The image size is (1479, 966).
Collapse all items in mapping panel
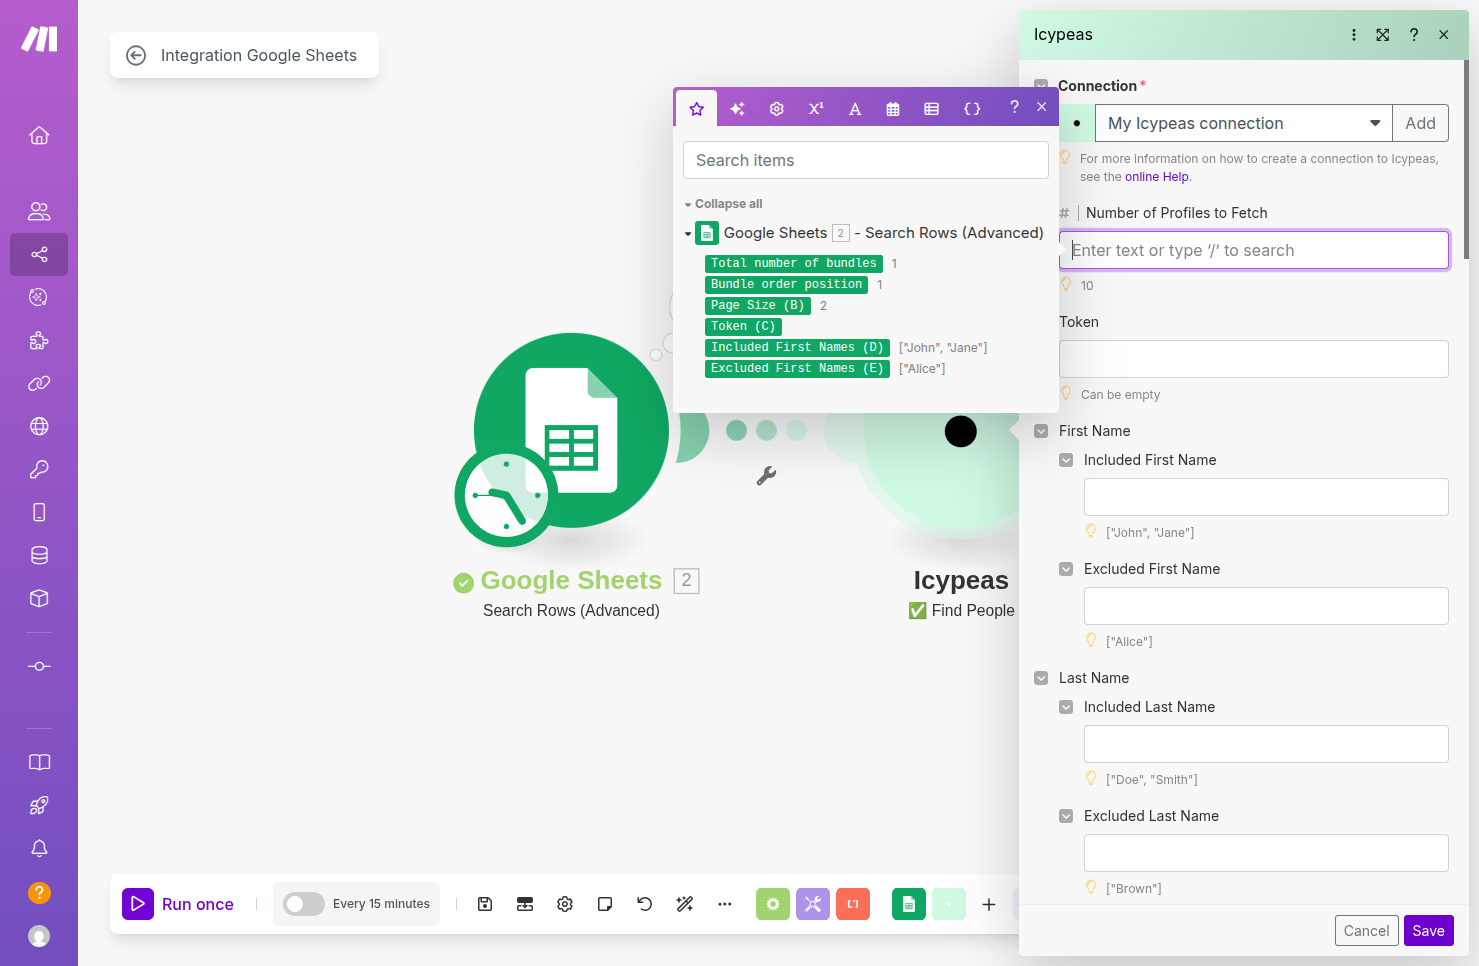(x=723, y=204)
